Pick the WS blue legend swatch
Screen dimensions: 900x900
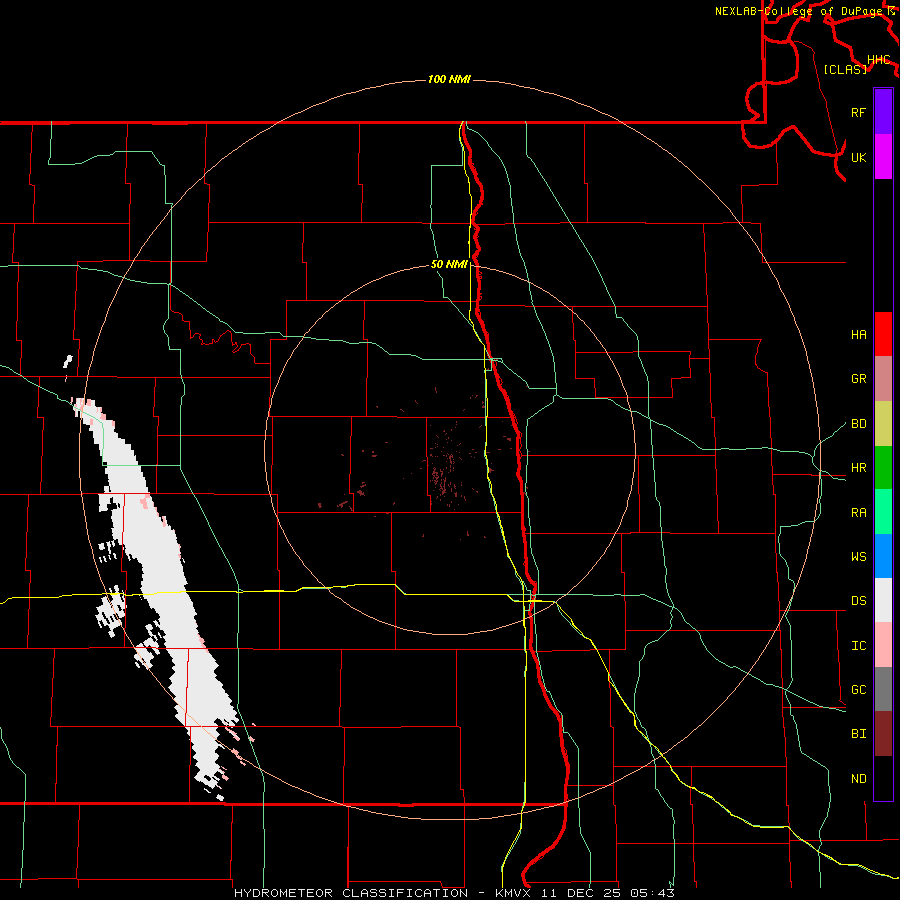click(883, 556)
